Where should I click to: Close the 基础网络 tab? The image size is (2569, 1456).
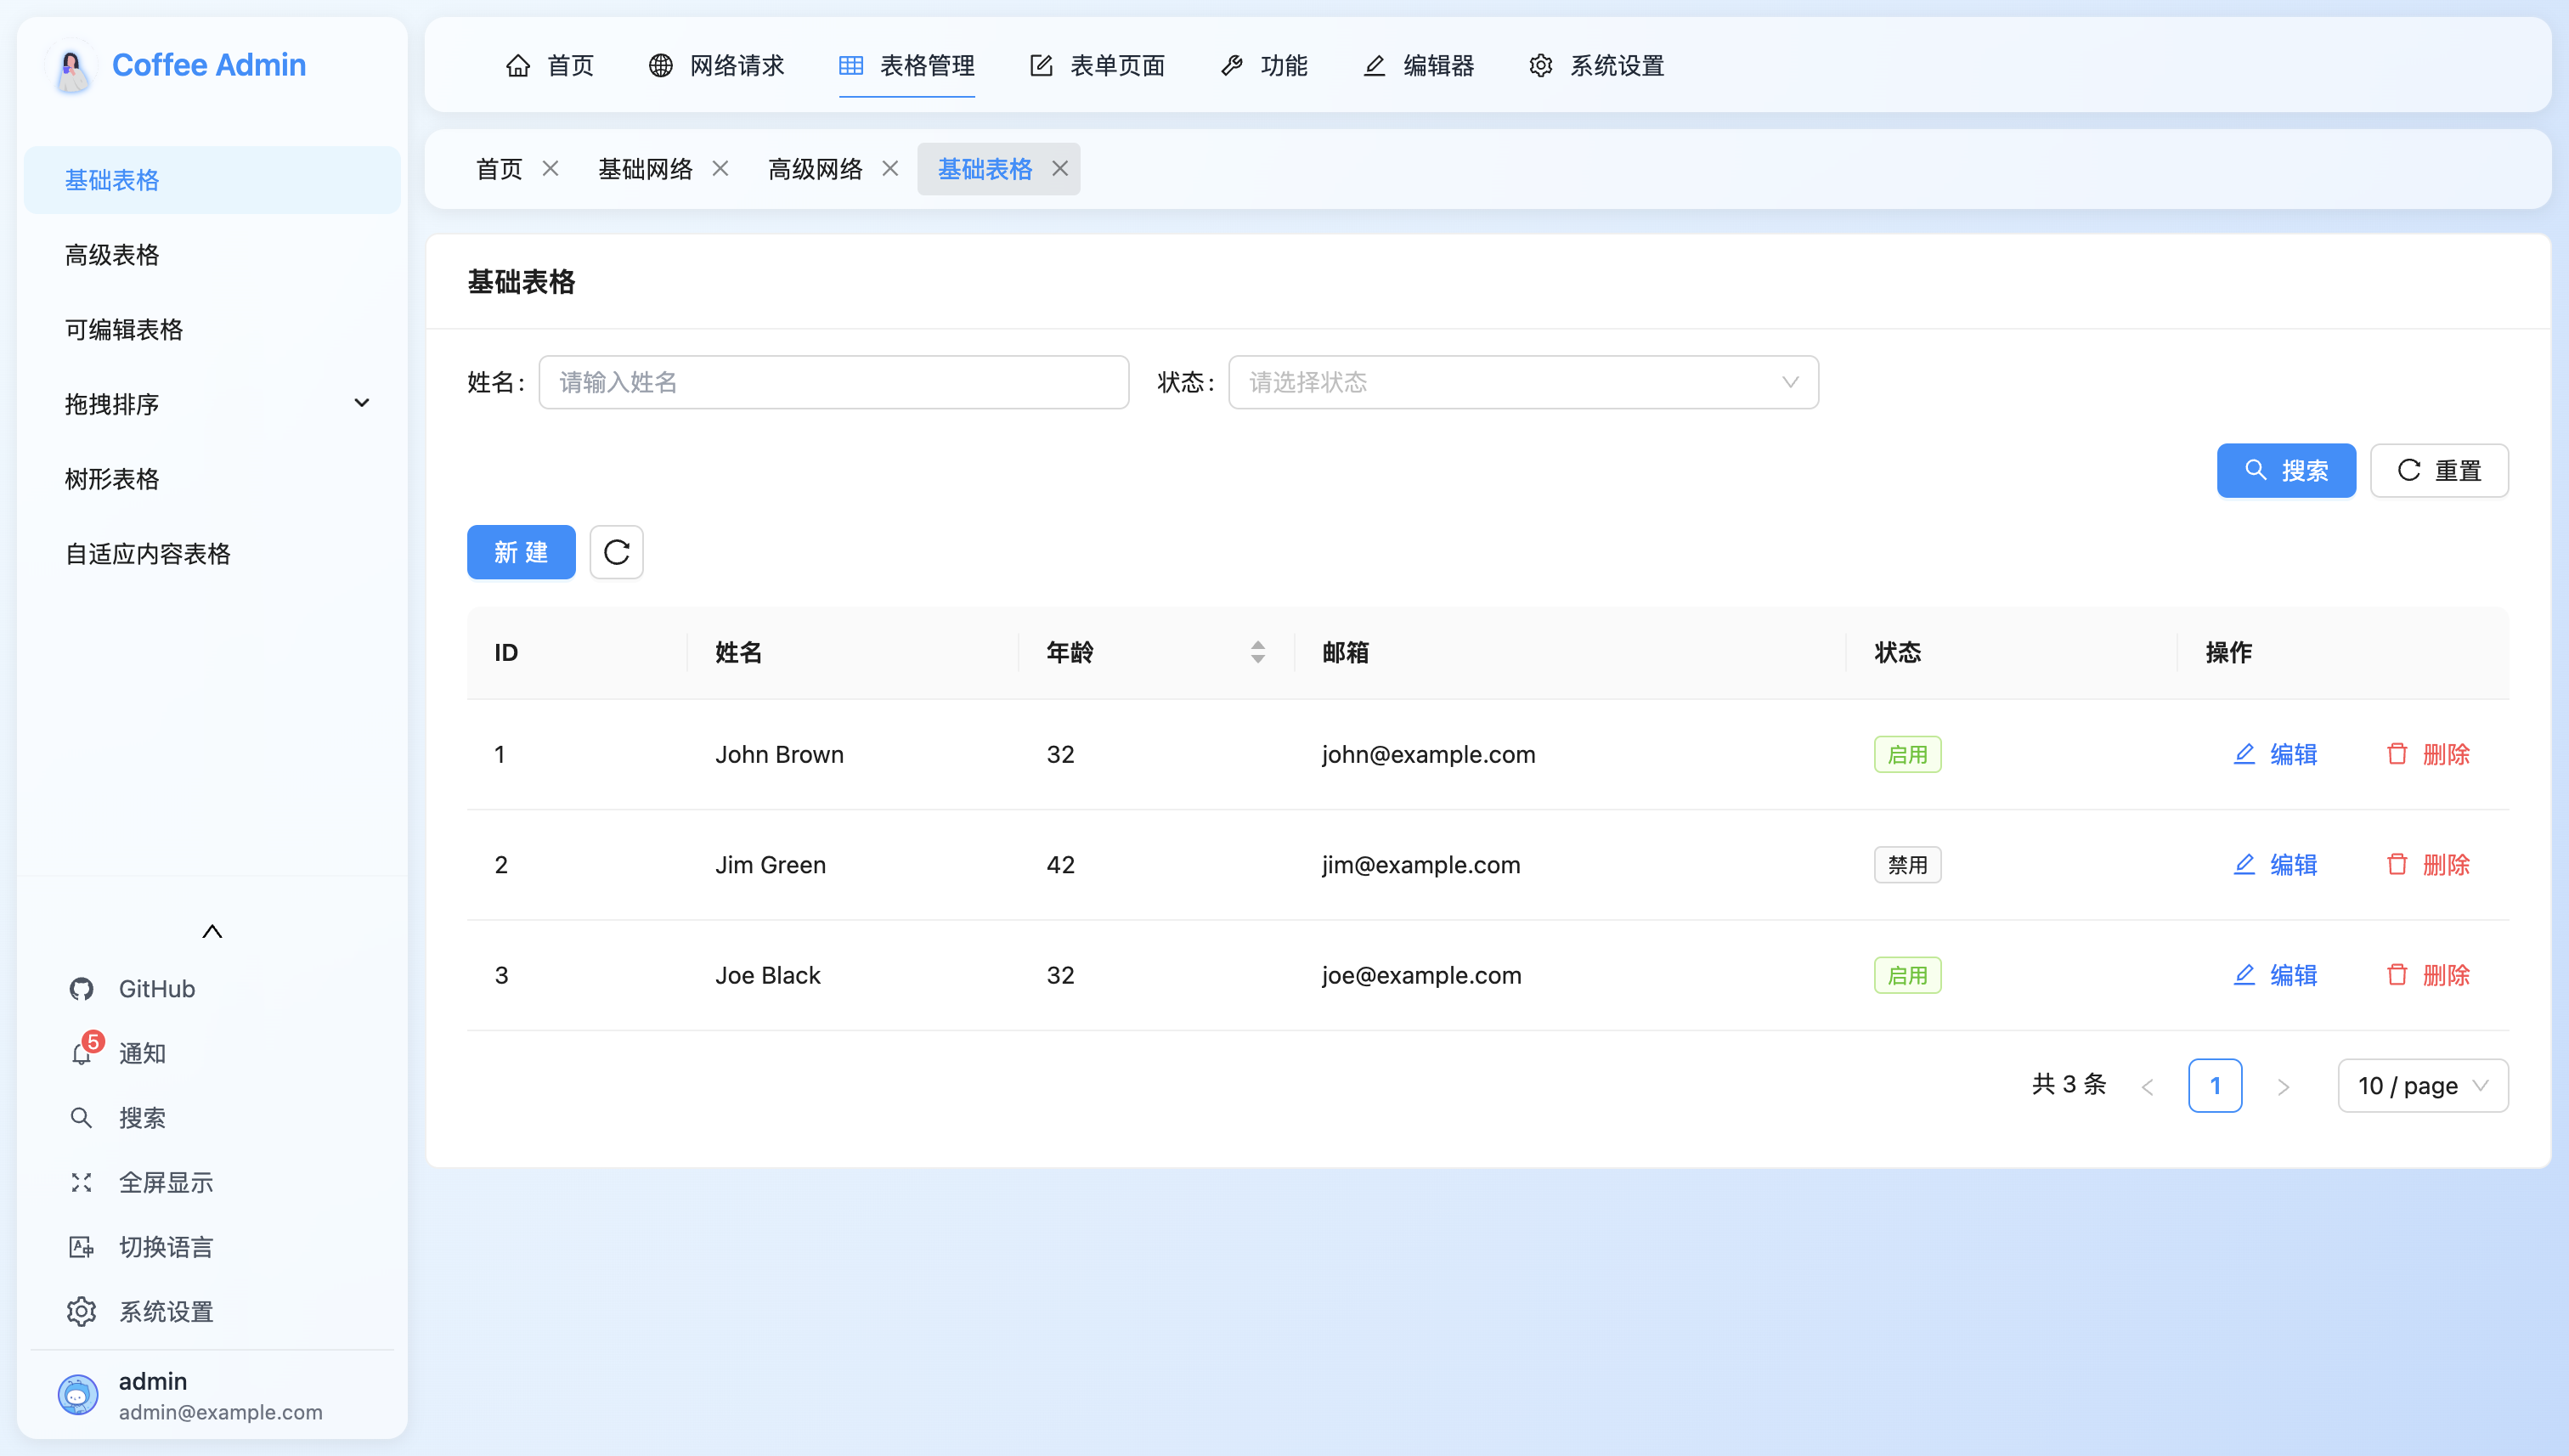pos(720,169)
